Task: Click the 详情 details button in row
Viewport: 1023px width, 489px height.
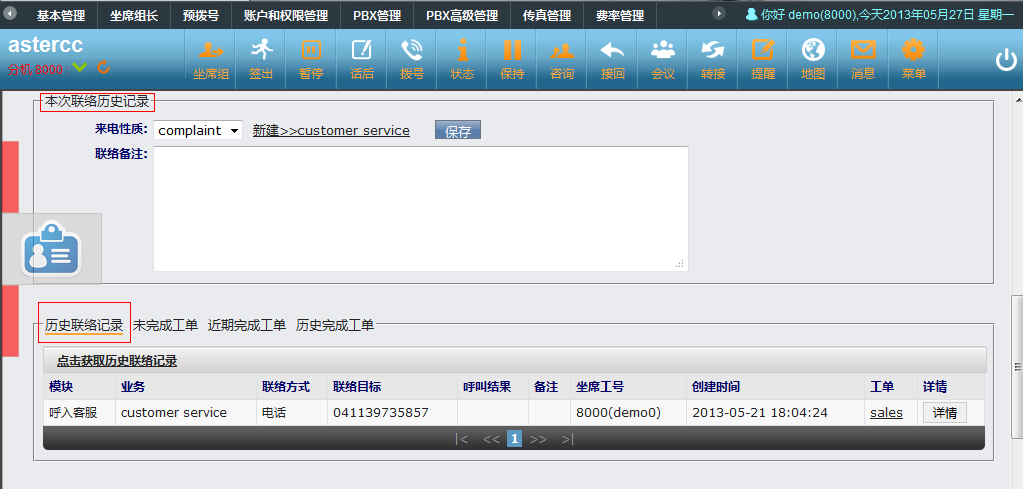Action: click(x=944, y=412)
